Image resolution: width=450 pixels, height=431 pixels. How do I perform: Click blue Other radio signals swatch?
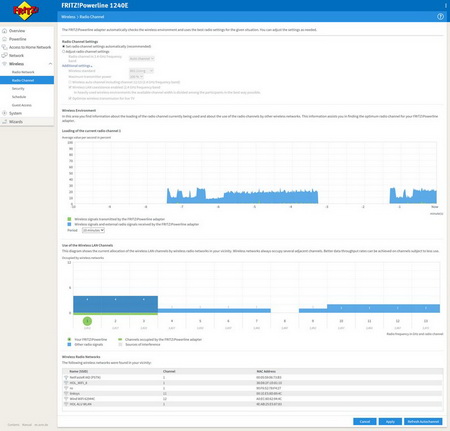69,344
